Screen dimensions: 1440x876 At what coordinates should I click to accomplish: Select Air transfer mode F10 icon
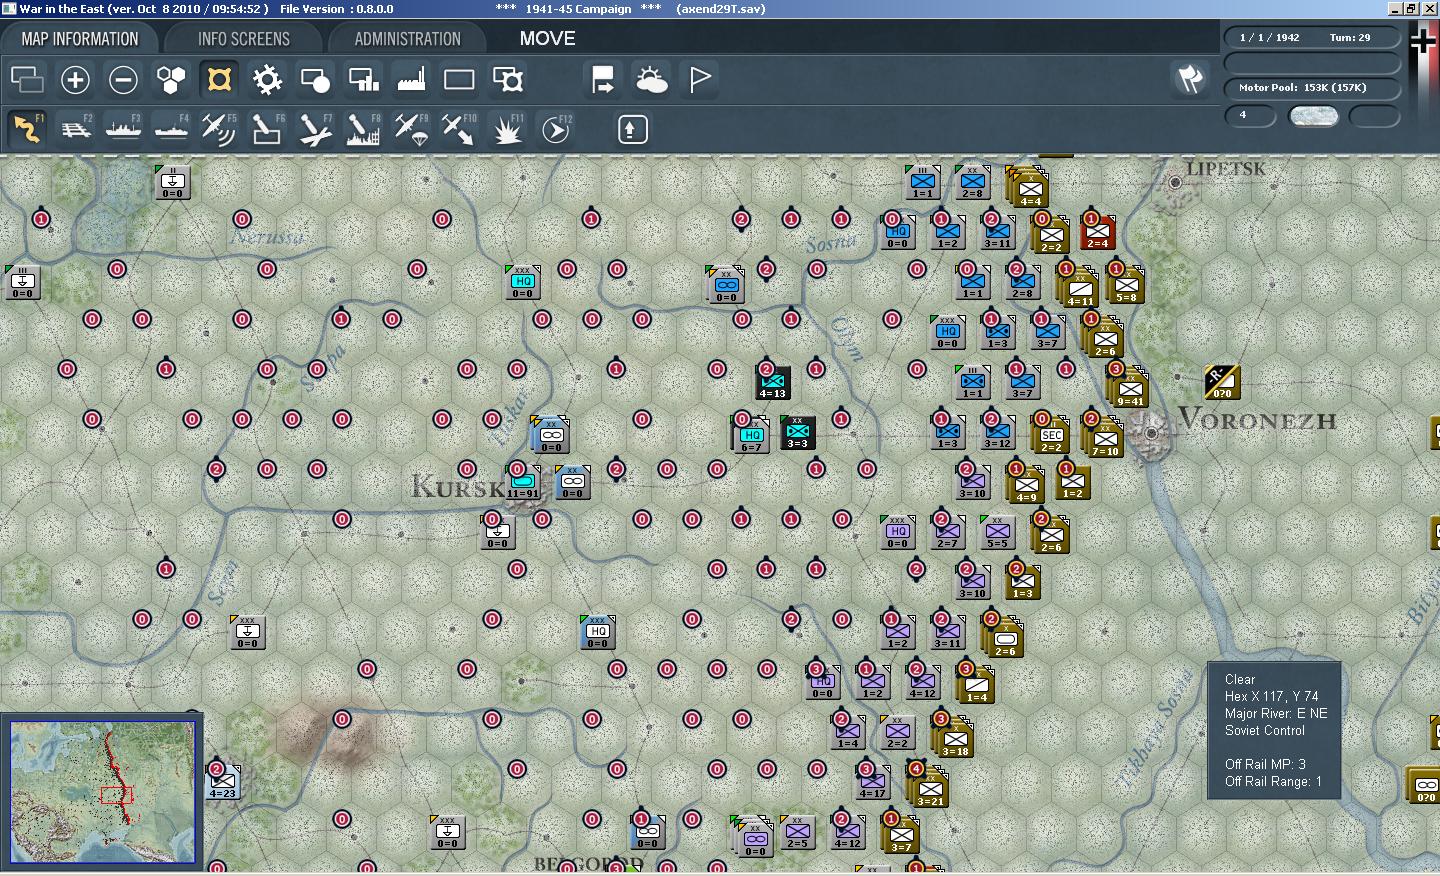click(459, 129)
